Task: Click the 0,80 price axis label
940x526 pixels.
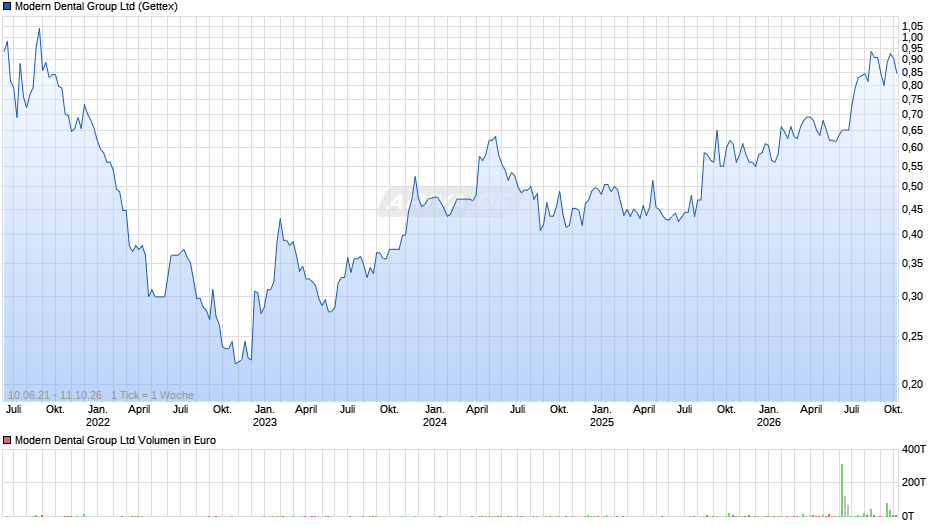Action: click(x=912, y=85)
